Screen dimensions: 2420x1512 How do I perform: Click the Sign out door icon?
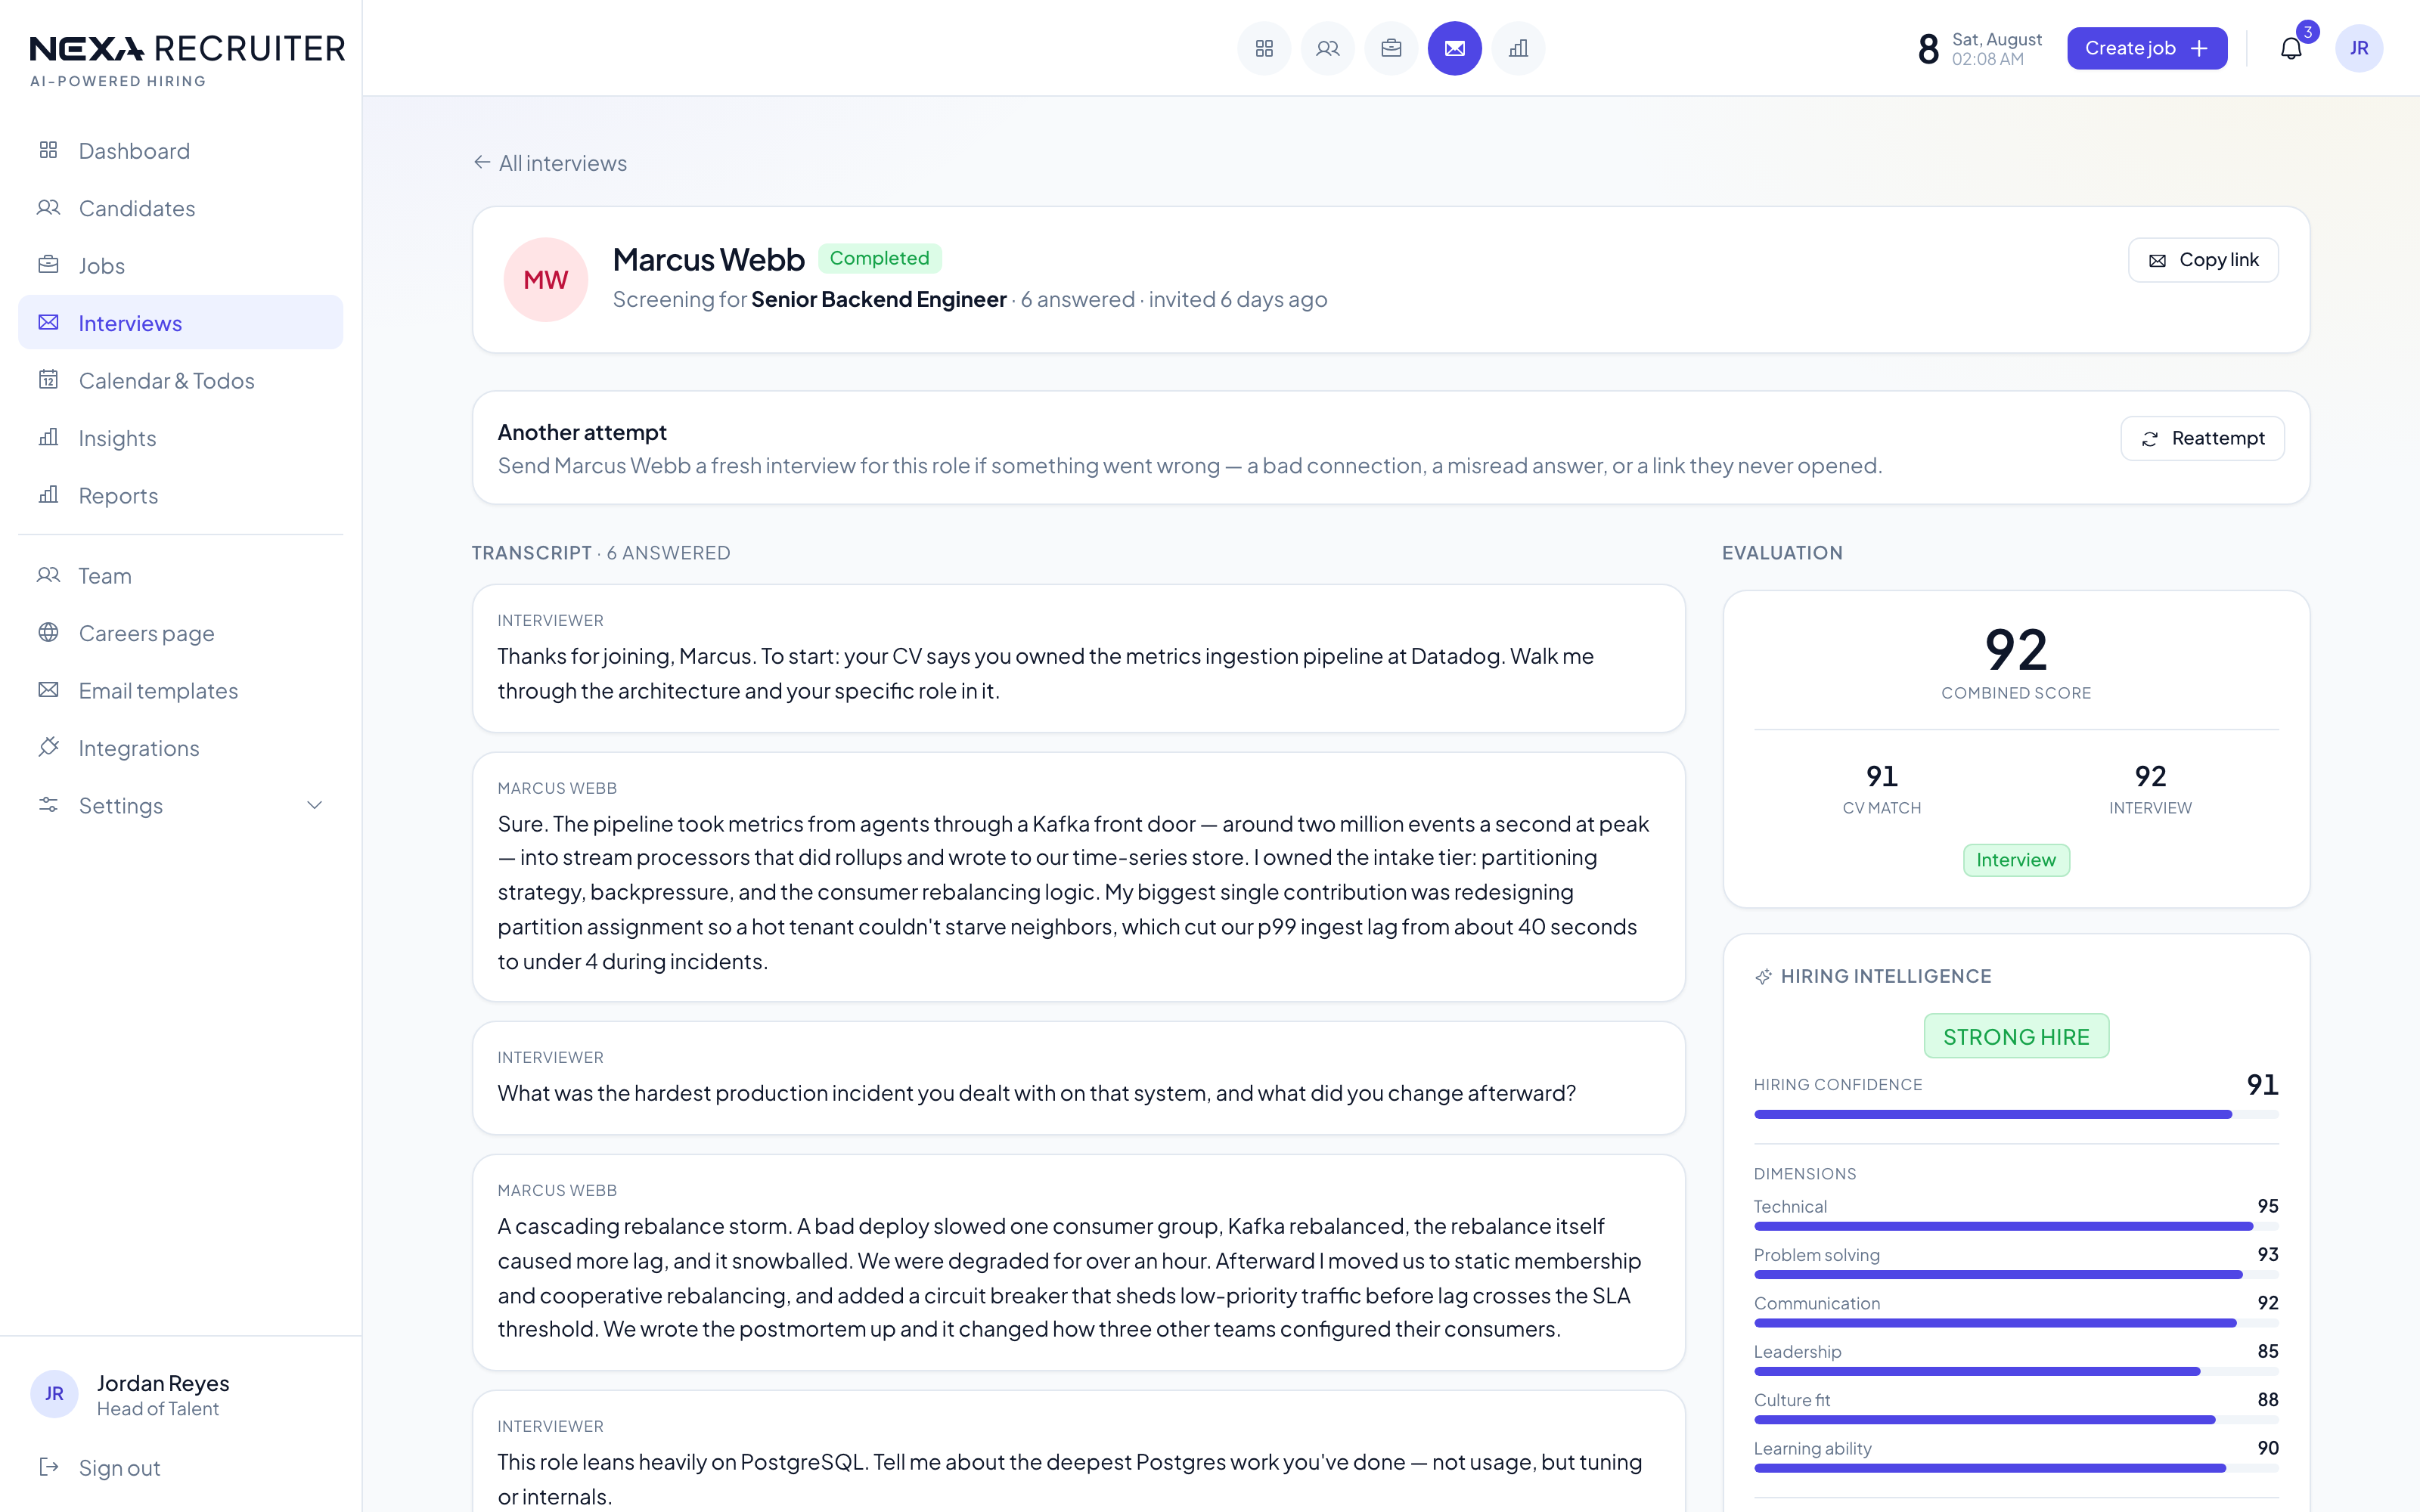pyautogui.click(x=48, y=1467)
